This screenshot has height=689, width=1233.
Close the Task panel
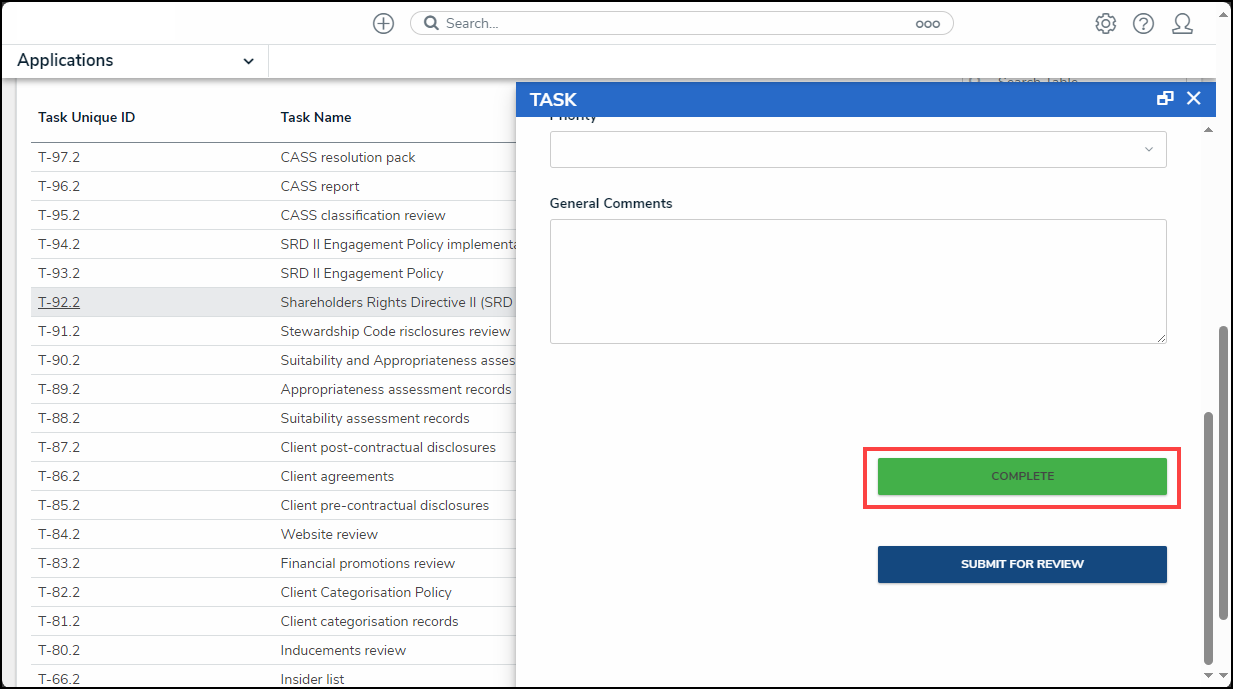[1193, 98]
